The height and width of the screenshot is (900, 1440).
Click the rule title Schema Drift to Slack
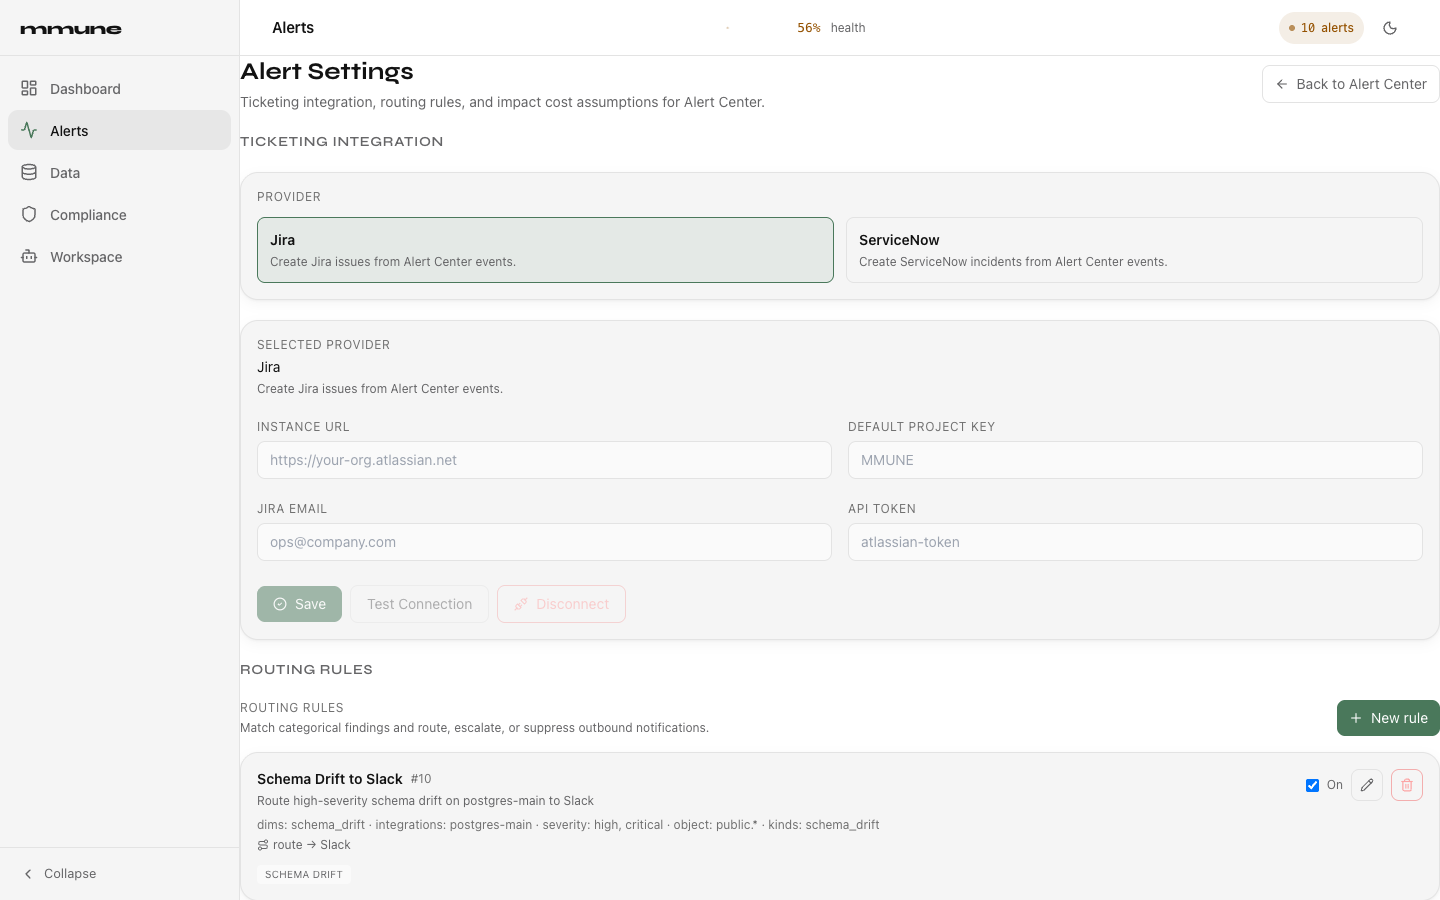click(330, 779)
